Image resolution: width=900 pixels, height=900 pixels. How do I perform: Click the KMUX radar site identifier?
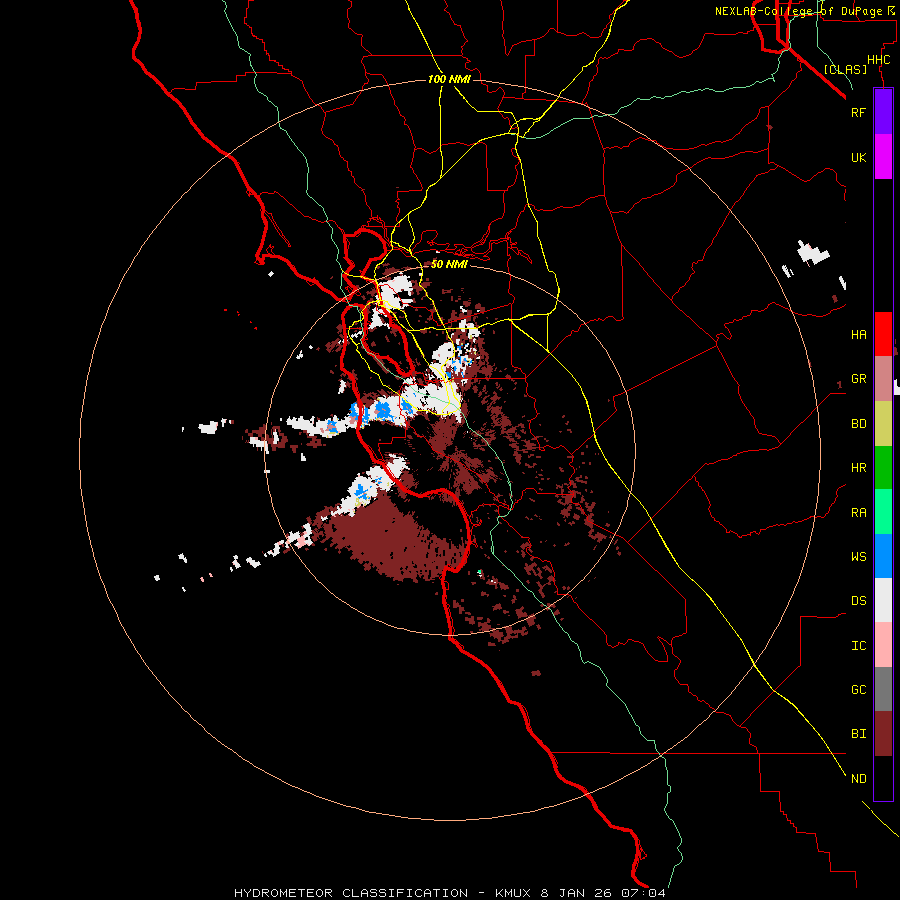514,893
